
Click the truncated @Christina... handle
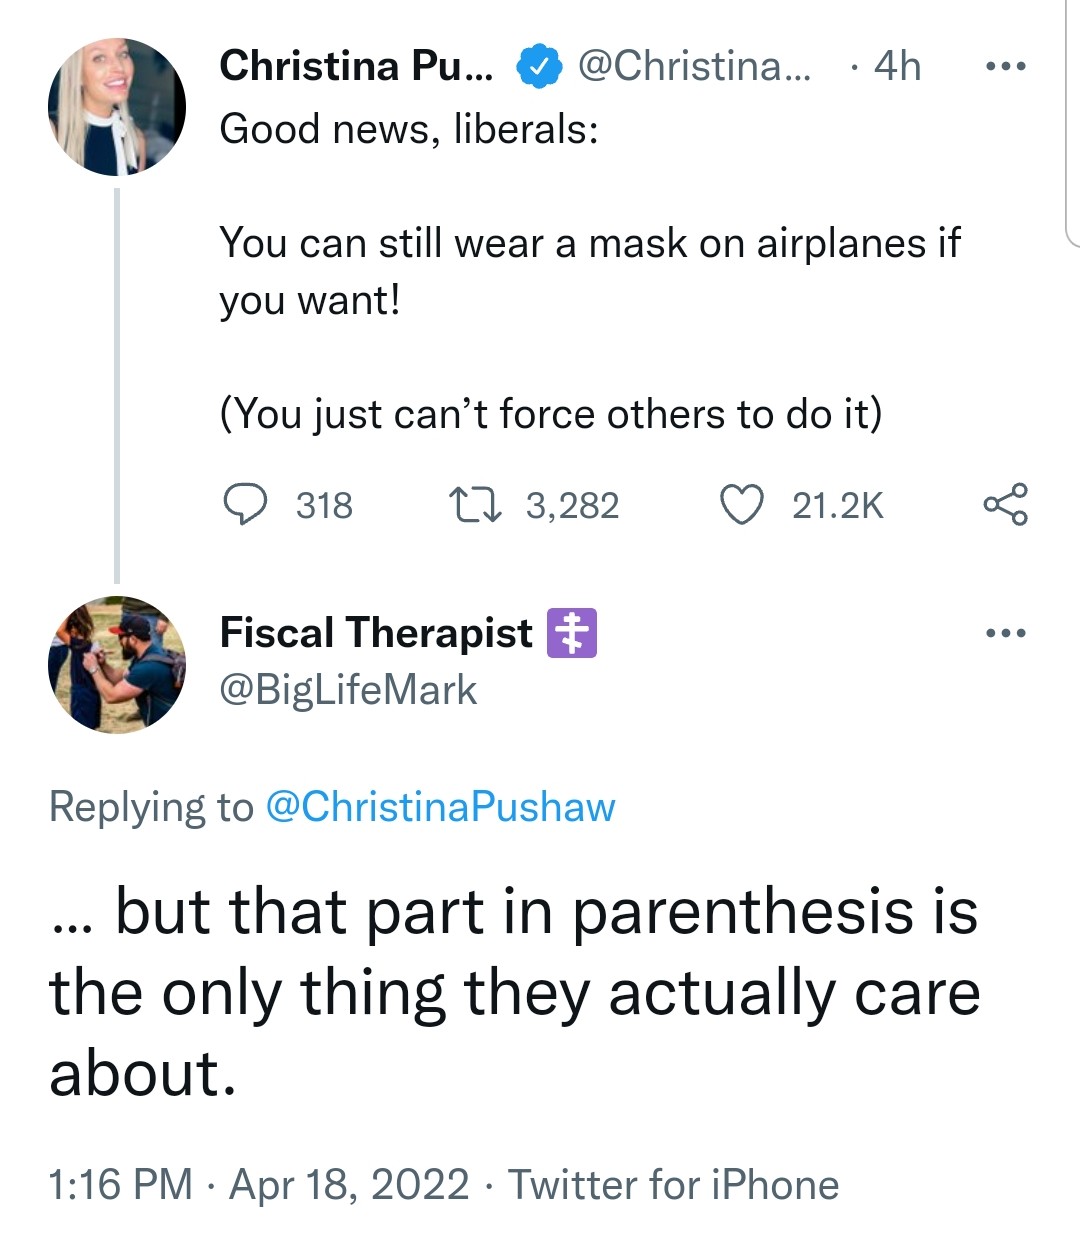(695, 66)
